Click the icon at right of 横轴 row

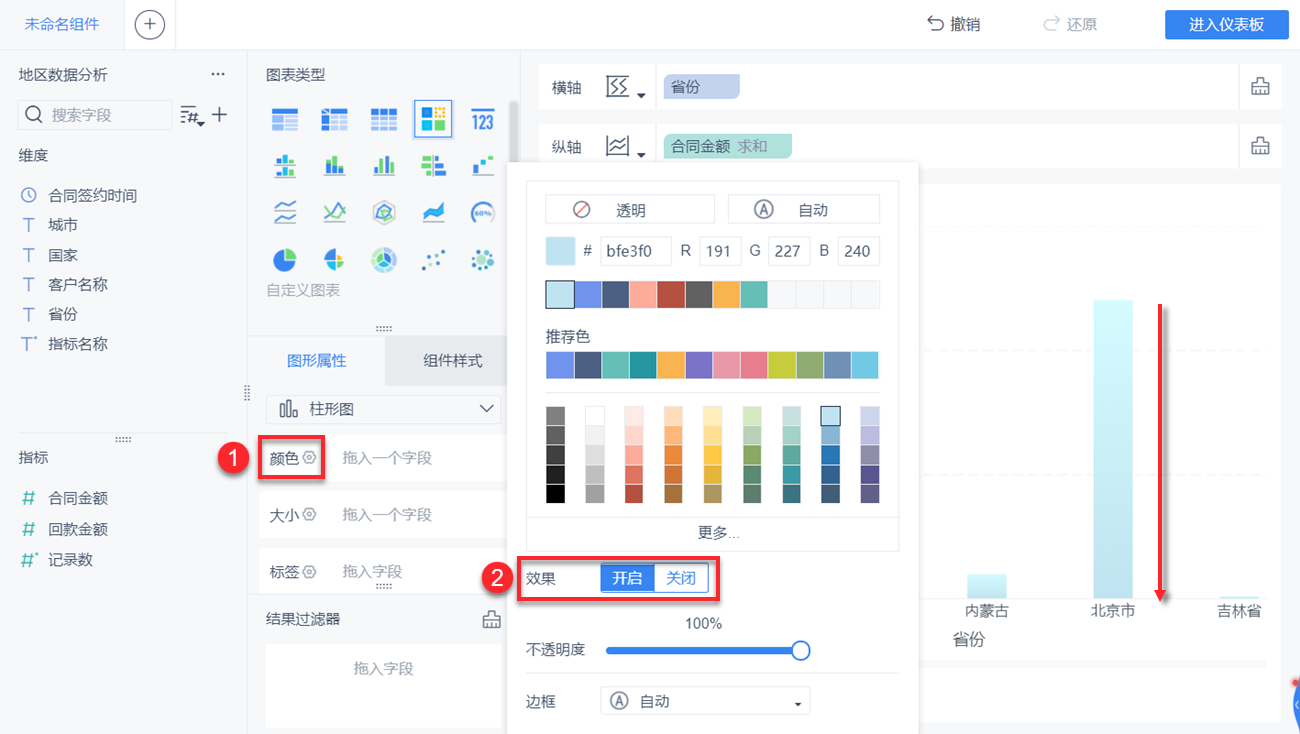1260,87
